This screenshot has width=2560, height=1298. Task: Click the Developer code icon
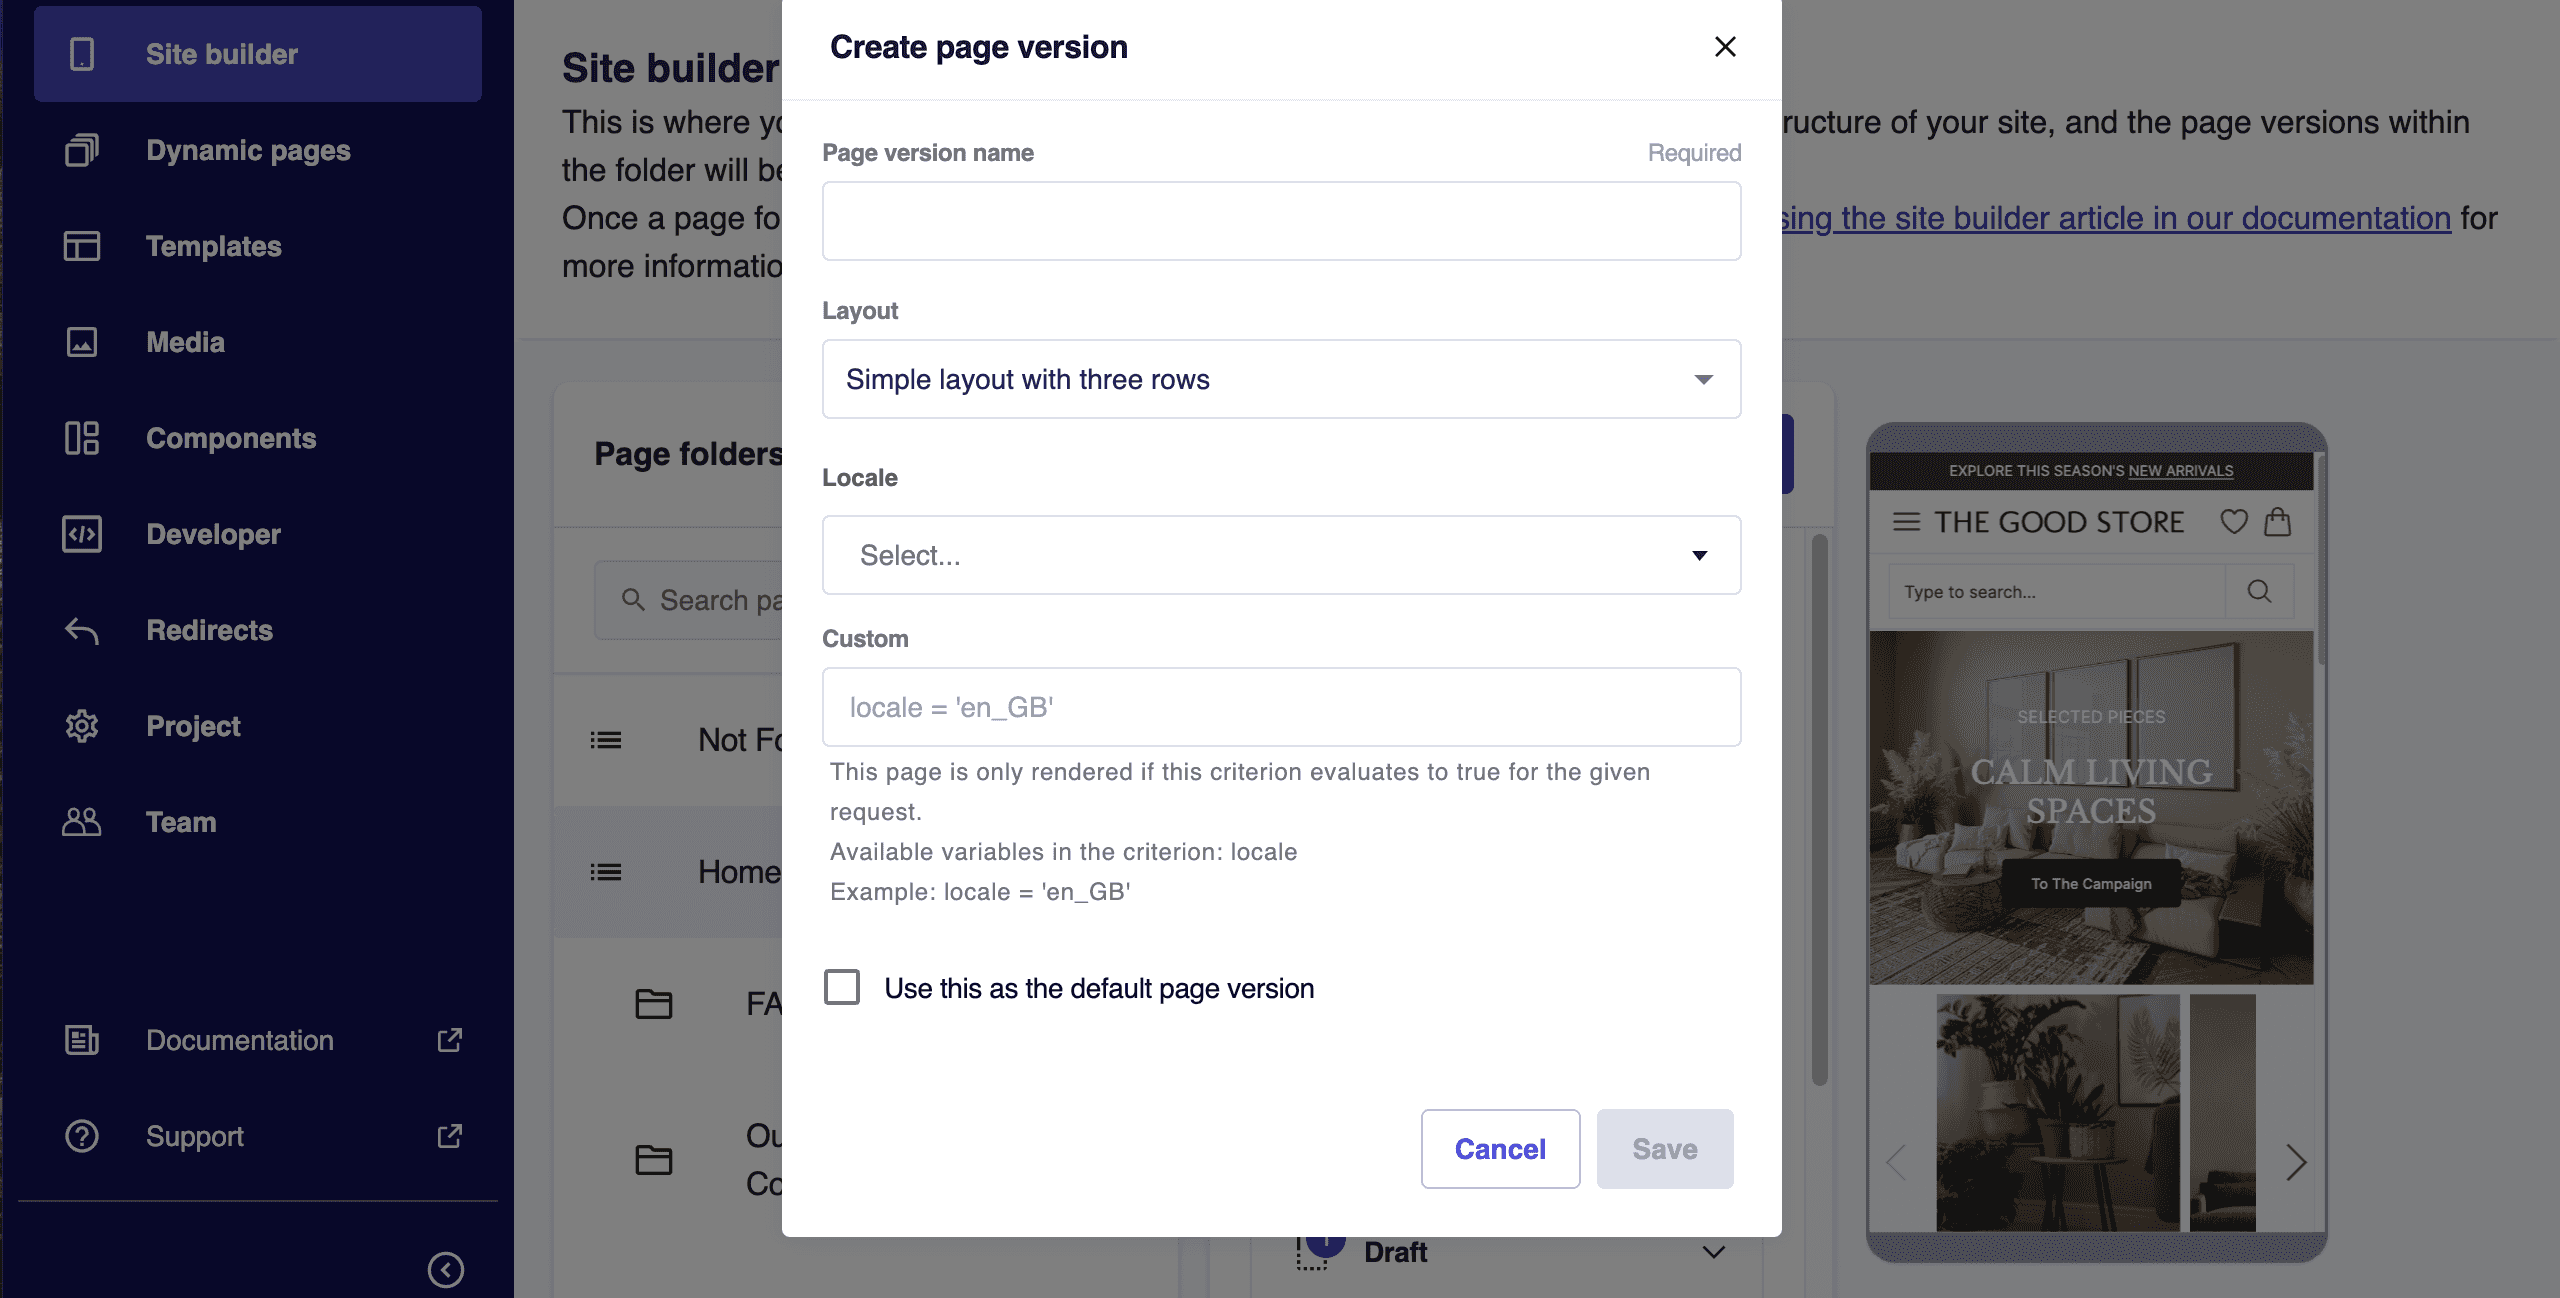82,534
